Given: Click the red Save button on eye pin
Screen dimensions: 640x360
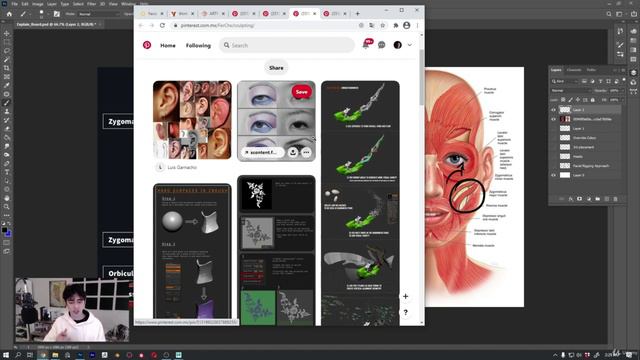Looking at the screenshot, I should pyautogui.click(x=302, y=92).
